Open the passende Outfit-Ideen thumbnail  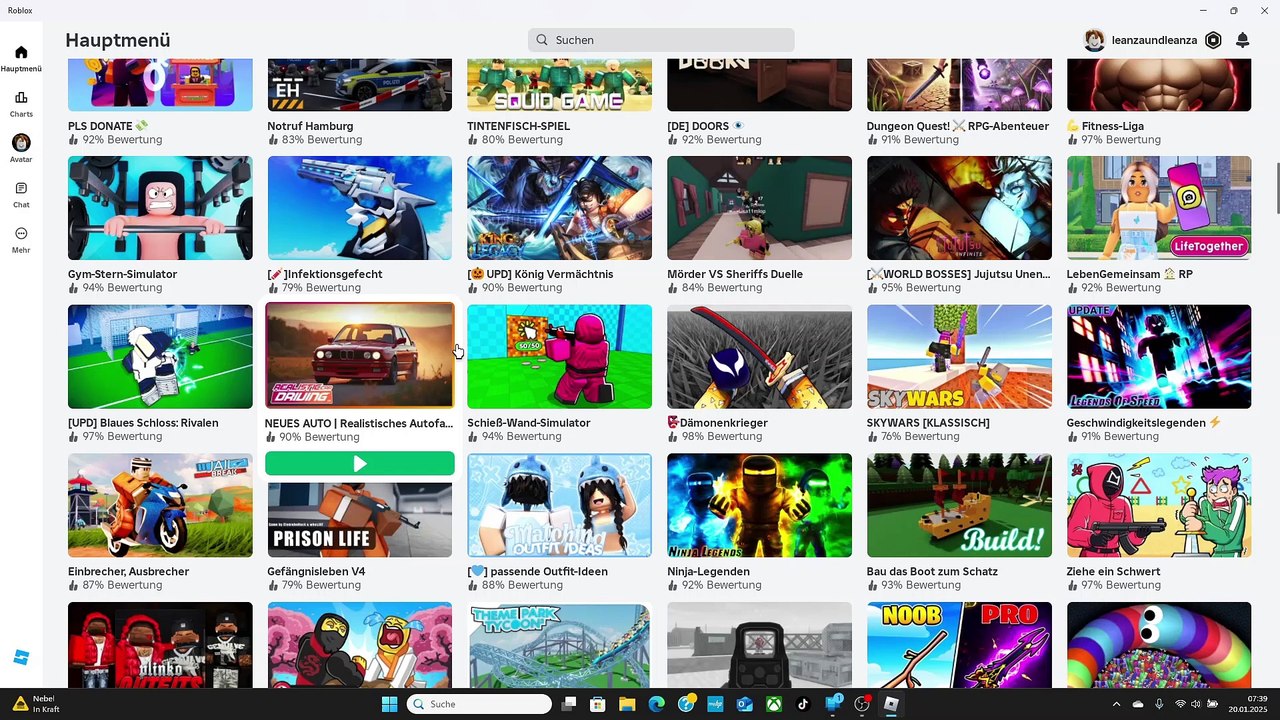click(x=559, y=505)
